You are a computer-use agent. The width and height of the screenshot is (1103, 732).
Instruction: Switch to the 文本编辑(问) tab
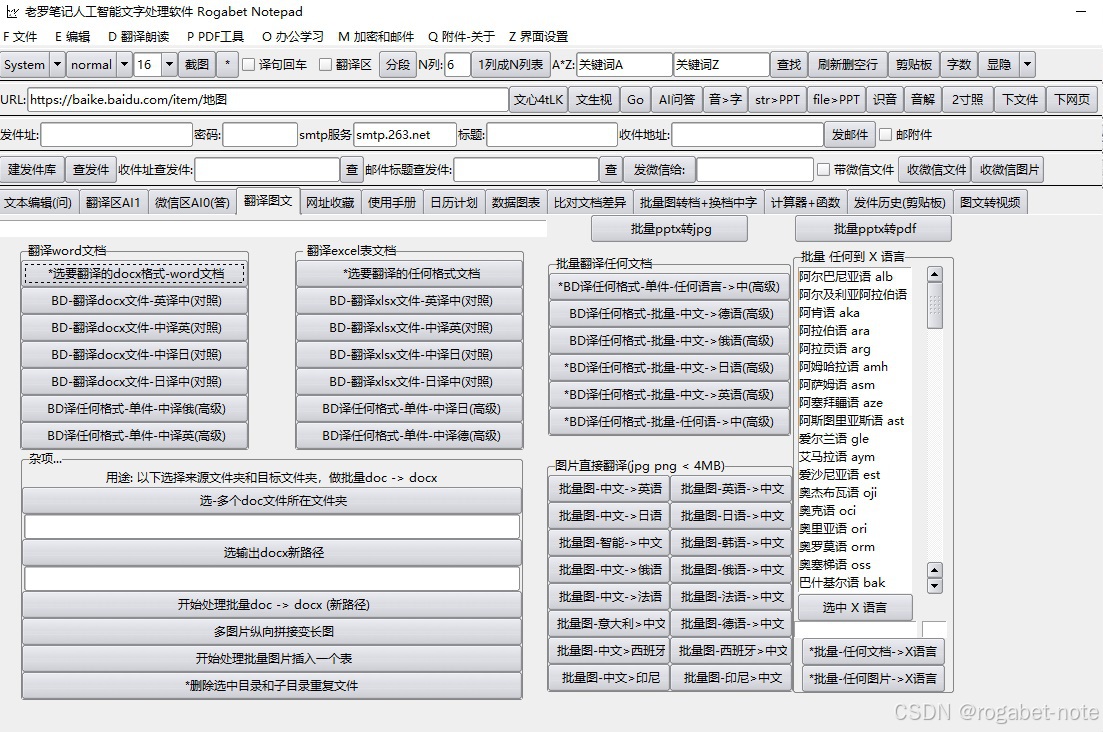39,203
